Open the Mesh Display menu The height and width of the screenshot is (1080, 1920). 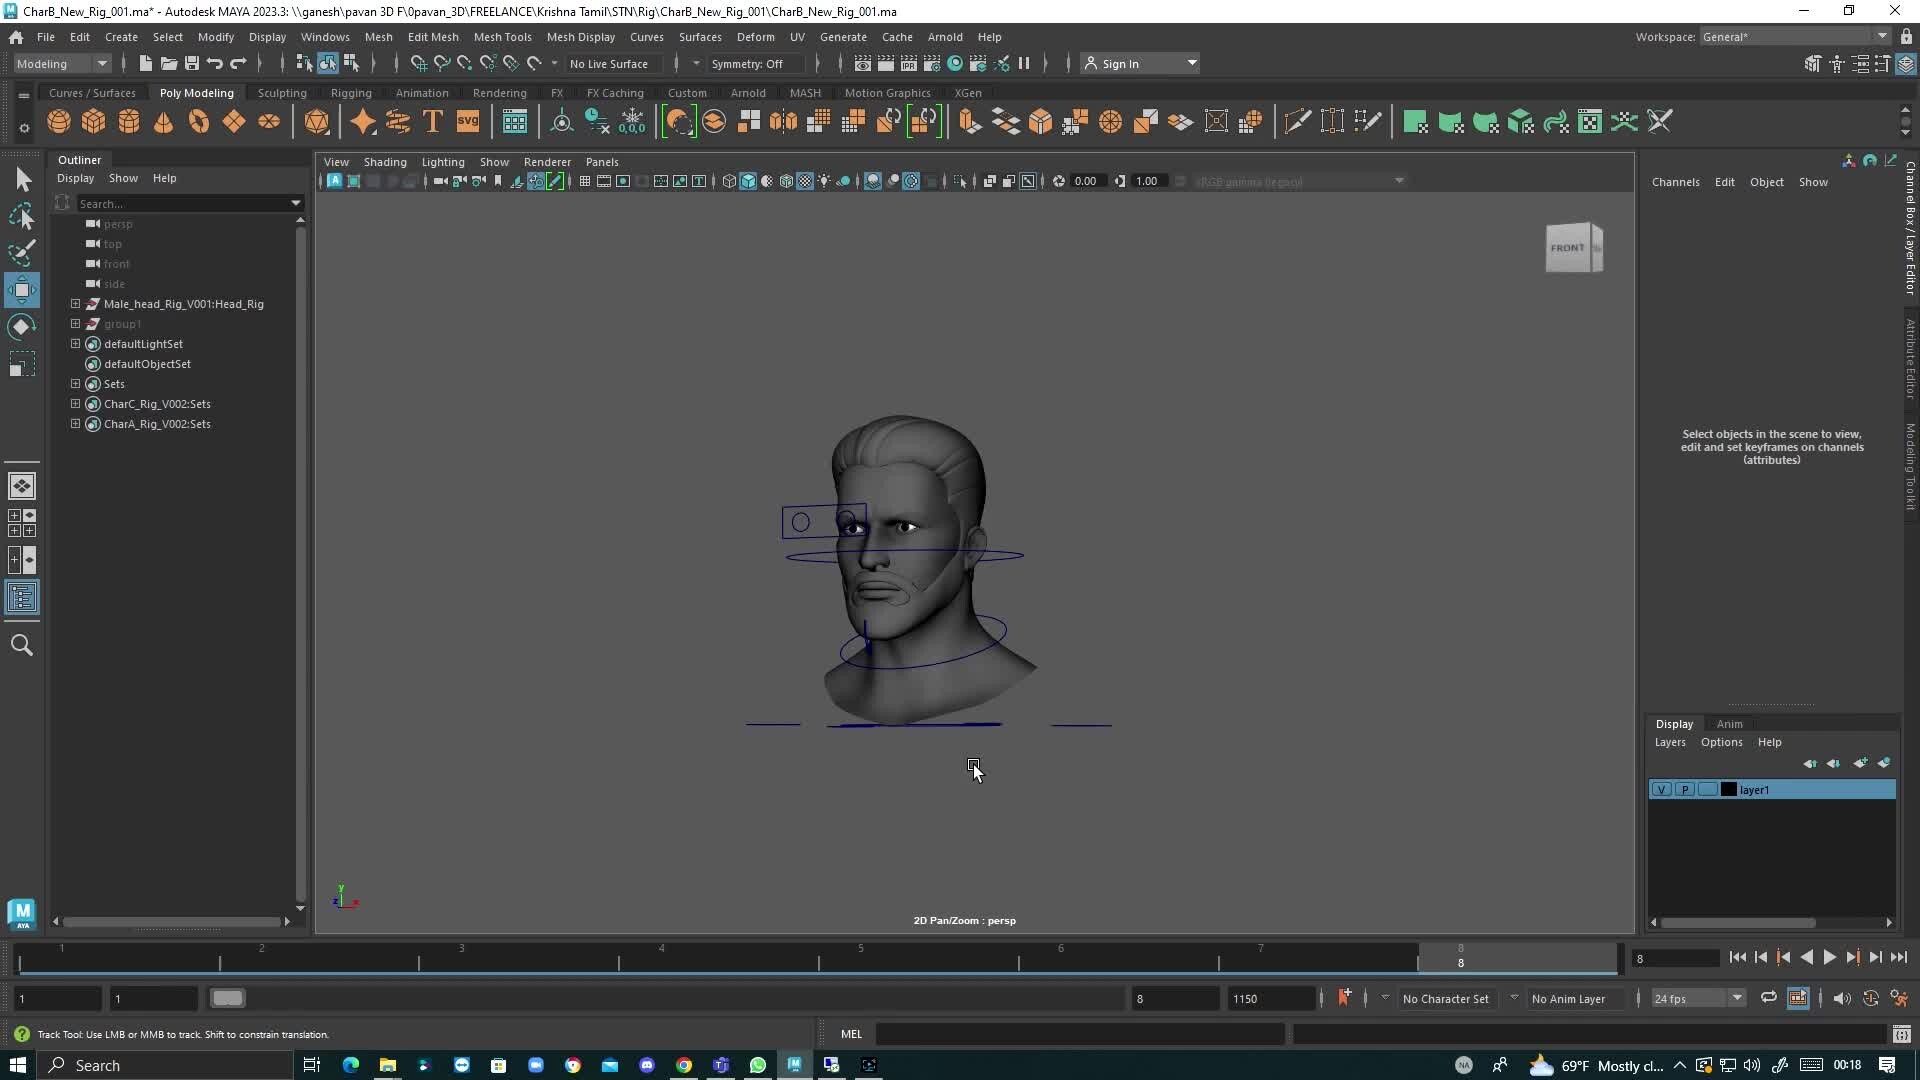pos(580,37)
